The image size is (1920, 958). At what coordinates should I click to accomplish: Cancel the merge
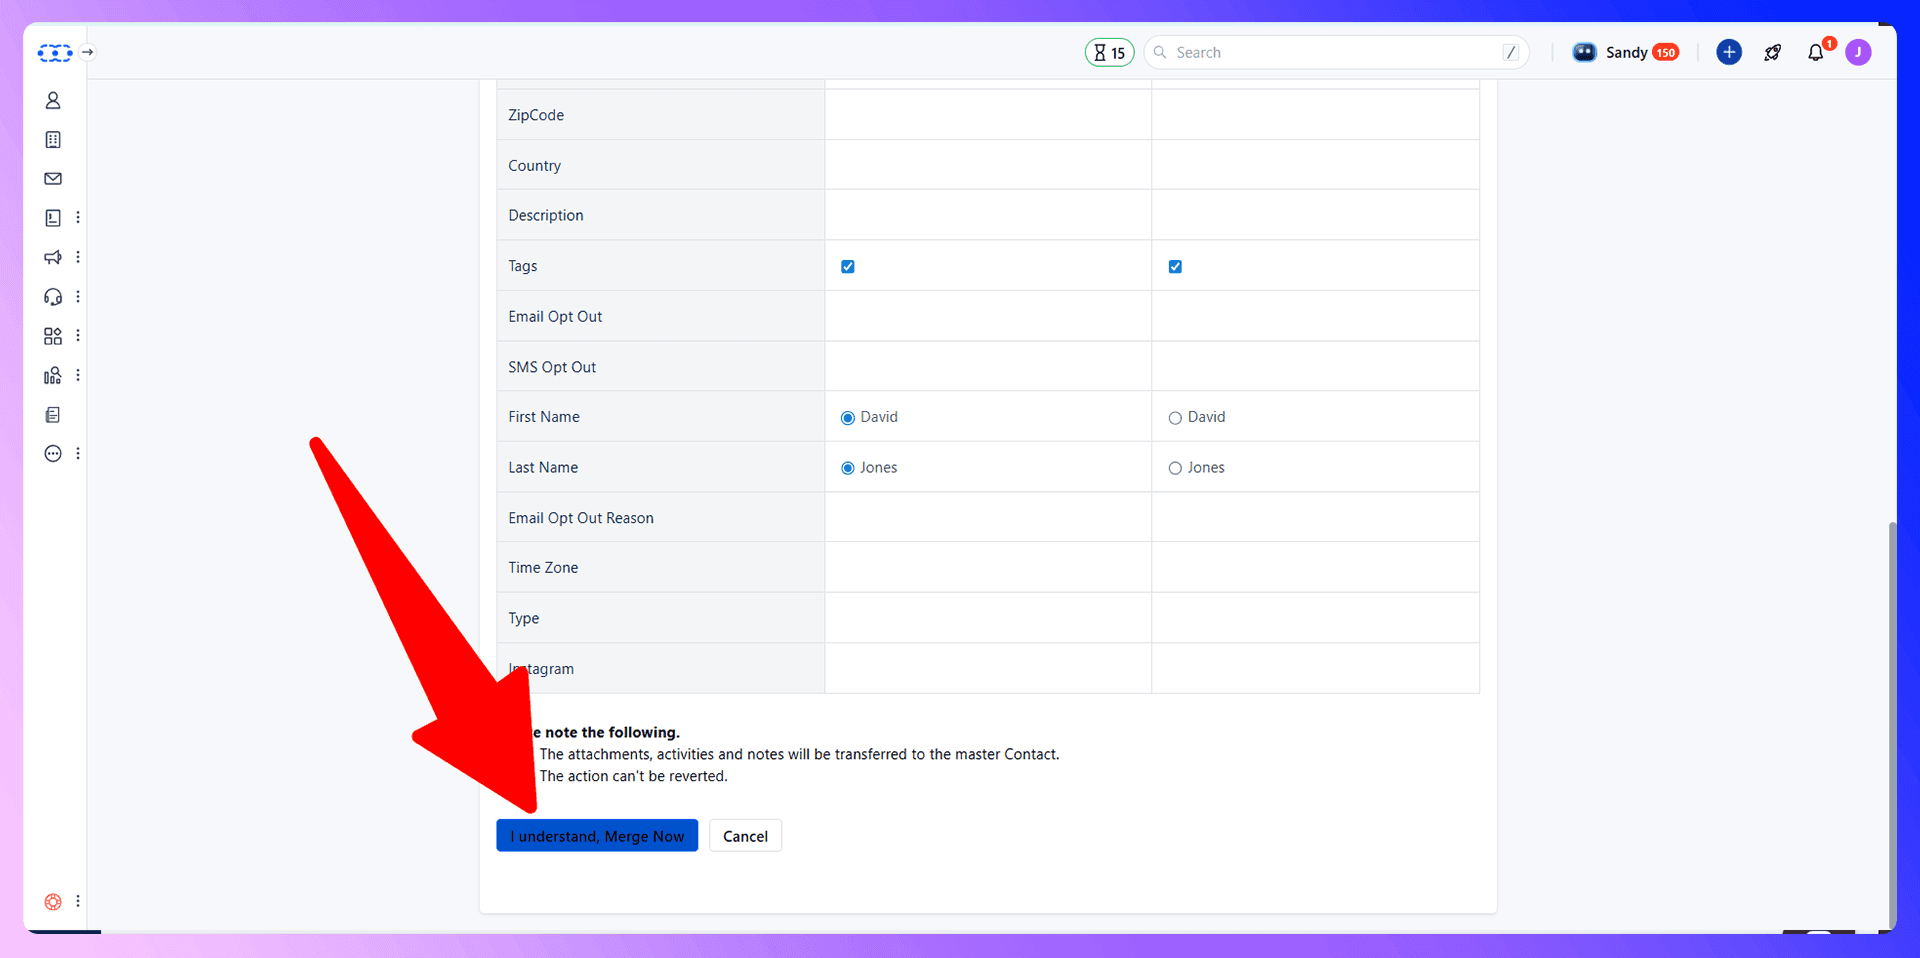click(x=745, y=836)
